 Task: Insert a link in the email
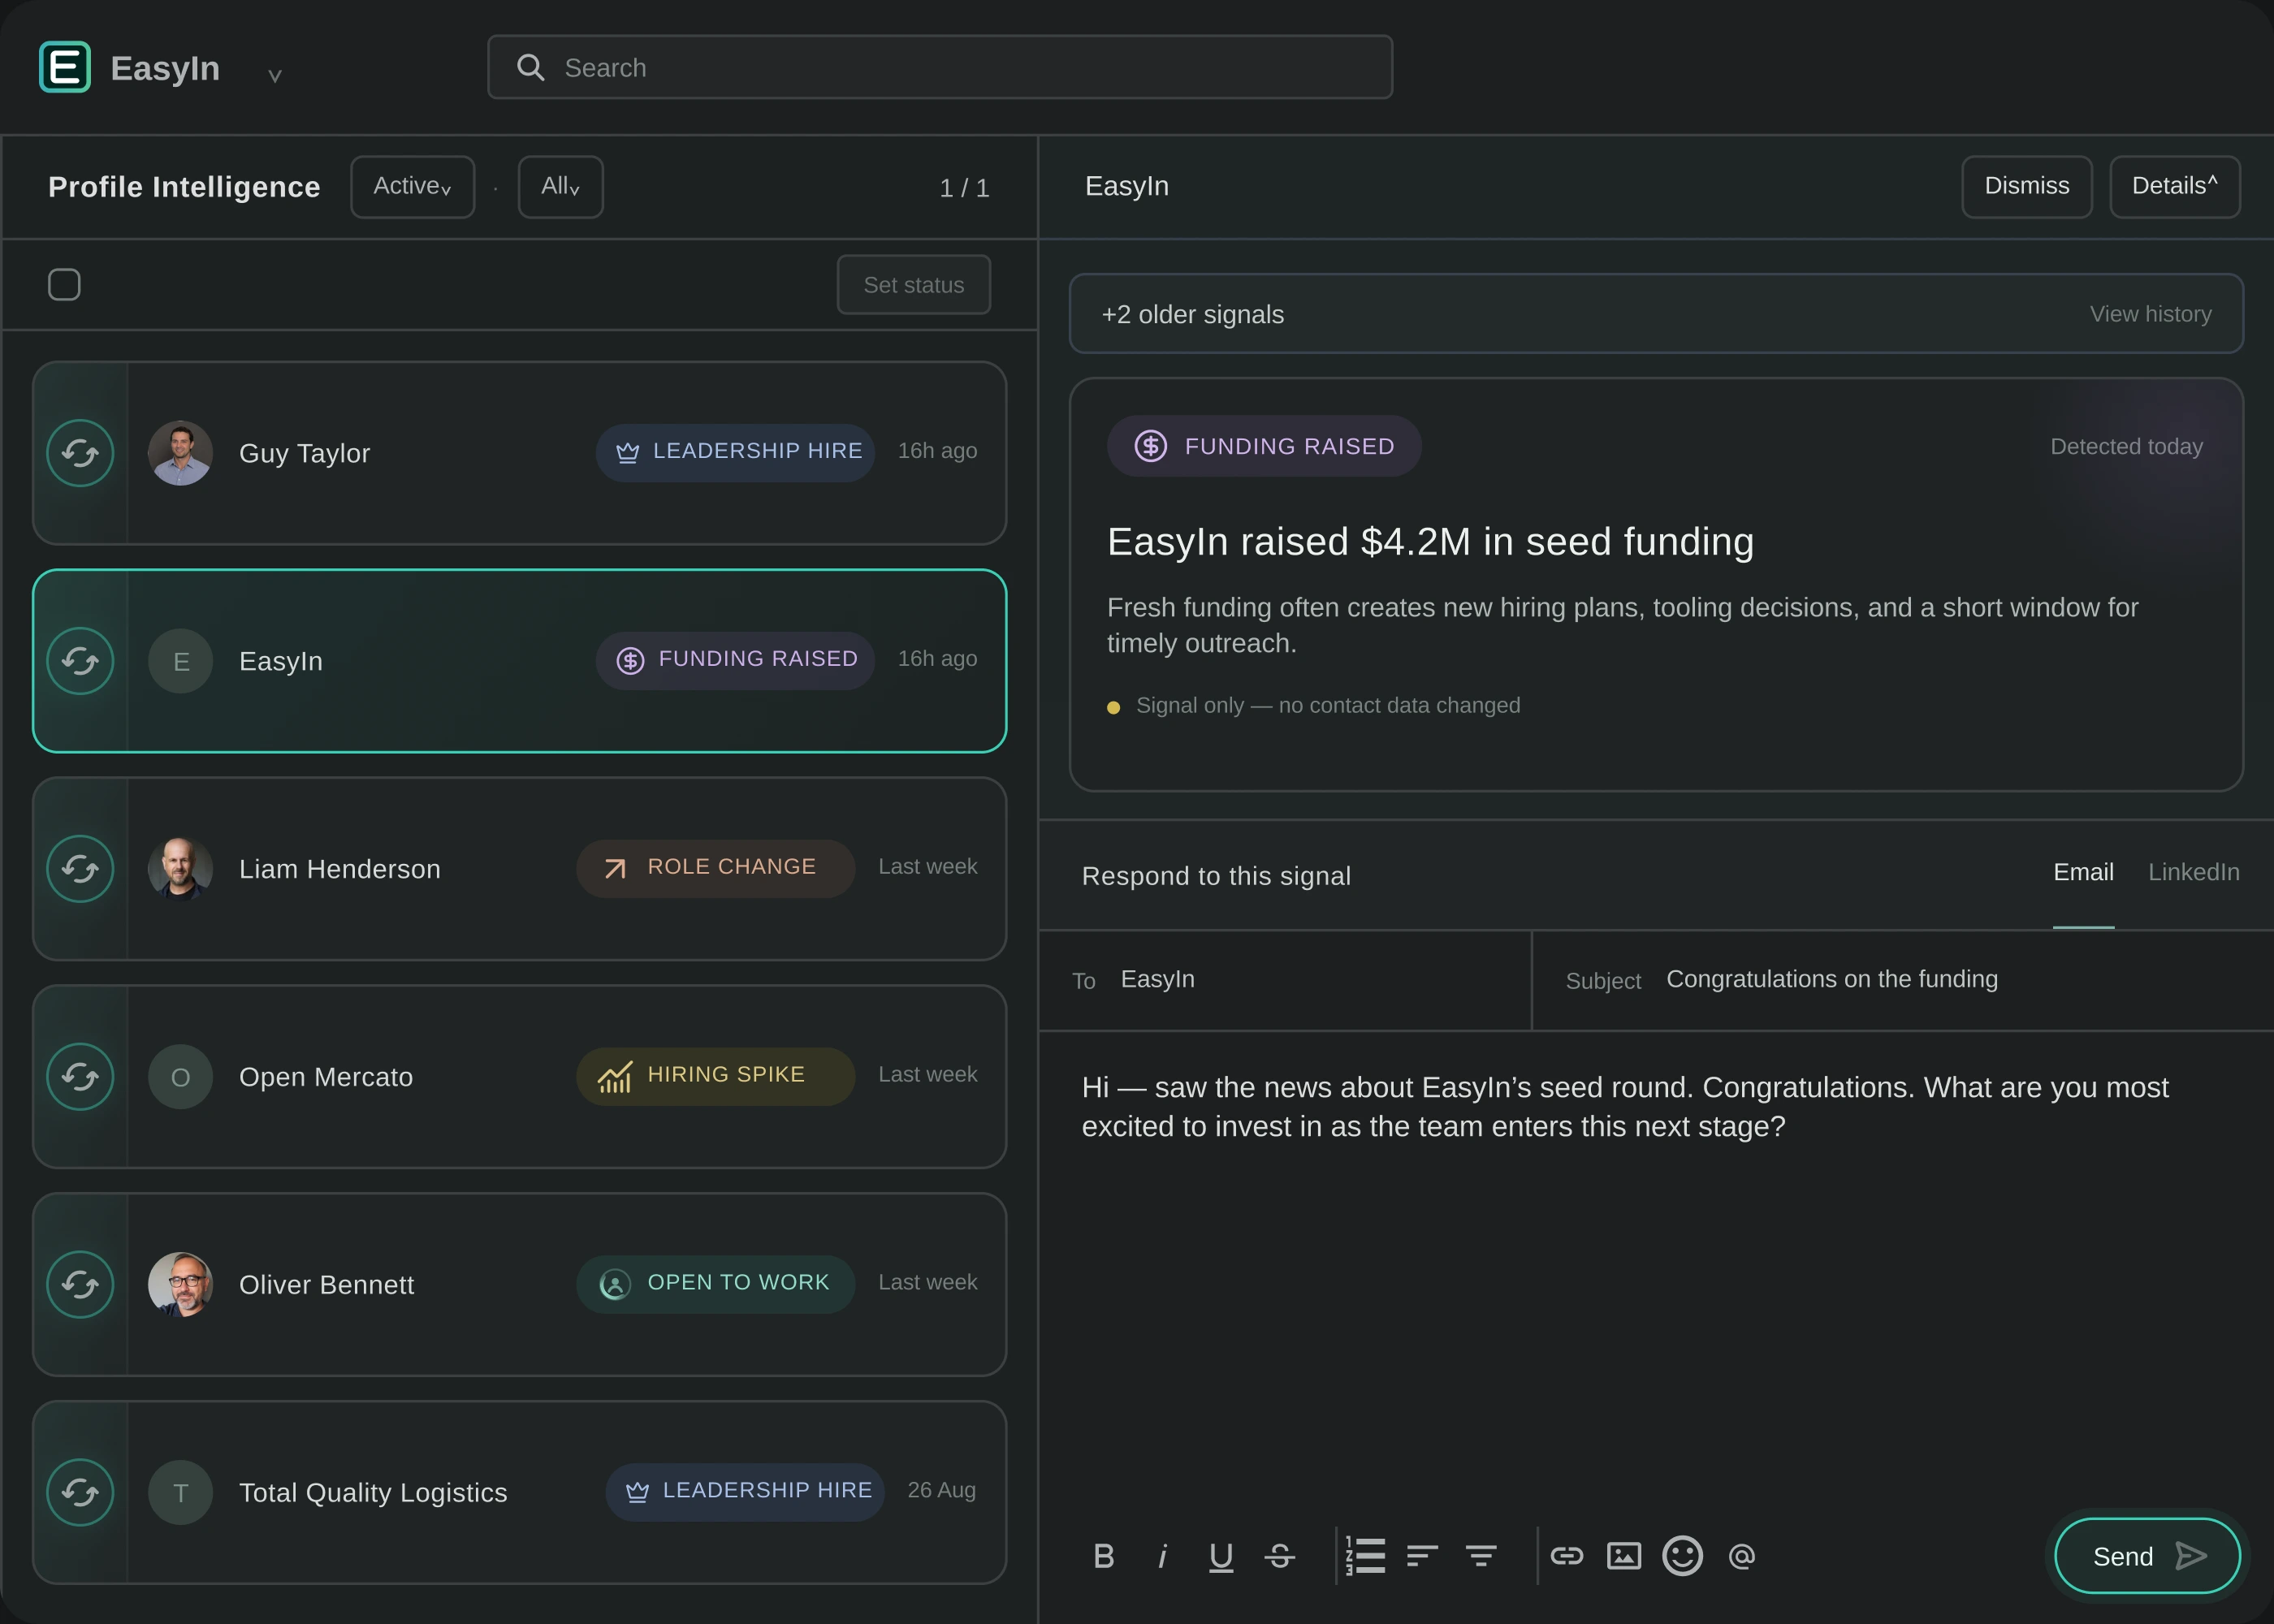1567,1556
